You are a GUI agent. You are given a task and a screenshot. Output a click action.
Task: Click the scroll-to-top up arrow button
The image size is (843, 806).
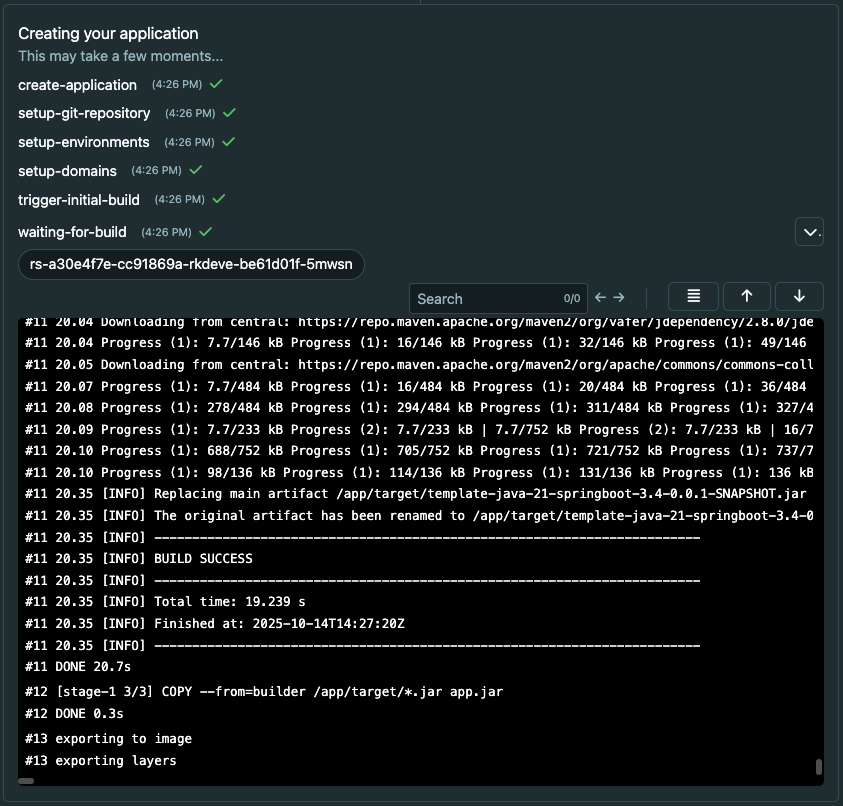746,297
